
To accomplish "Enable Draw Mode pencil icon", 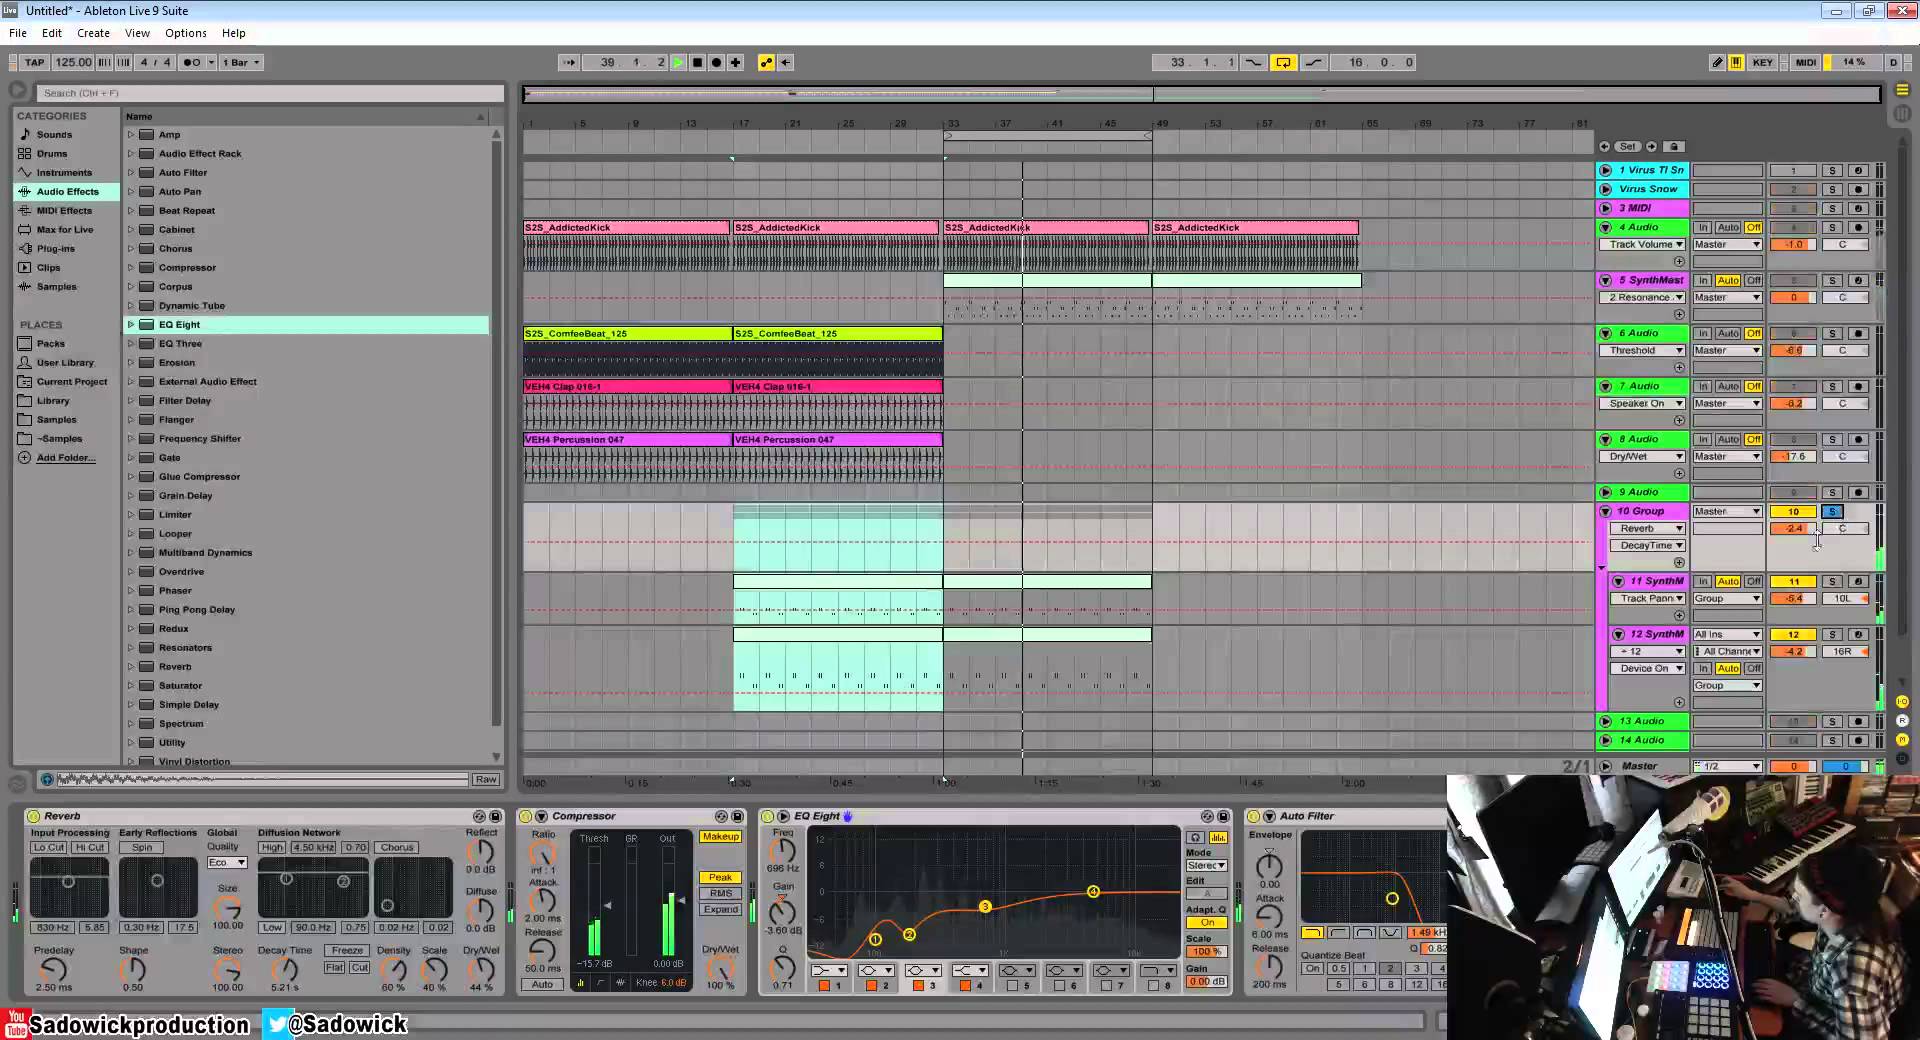I will (x=1717, y=62).
